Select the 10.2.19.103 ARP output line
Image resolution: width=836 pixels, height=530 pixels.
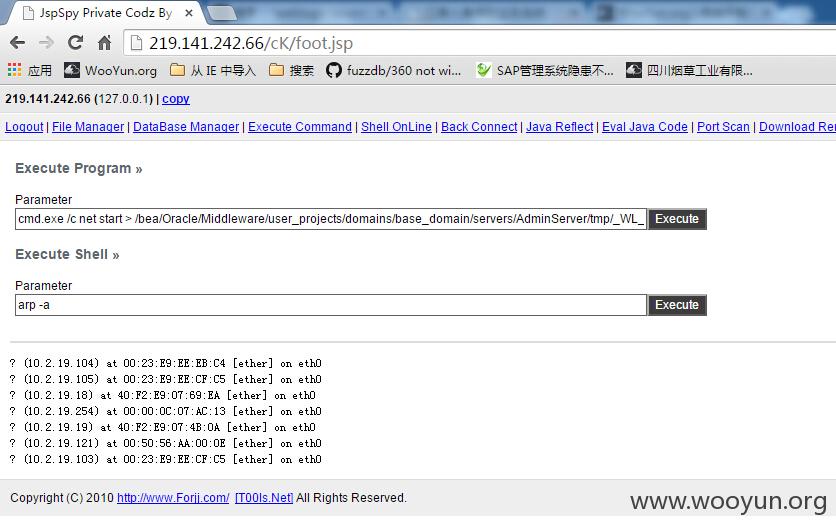(165, 459)
